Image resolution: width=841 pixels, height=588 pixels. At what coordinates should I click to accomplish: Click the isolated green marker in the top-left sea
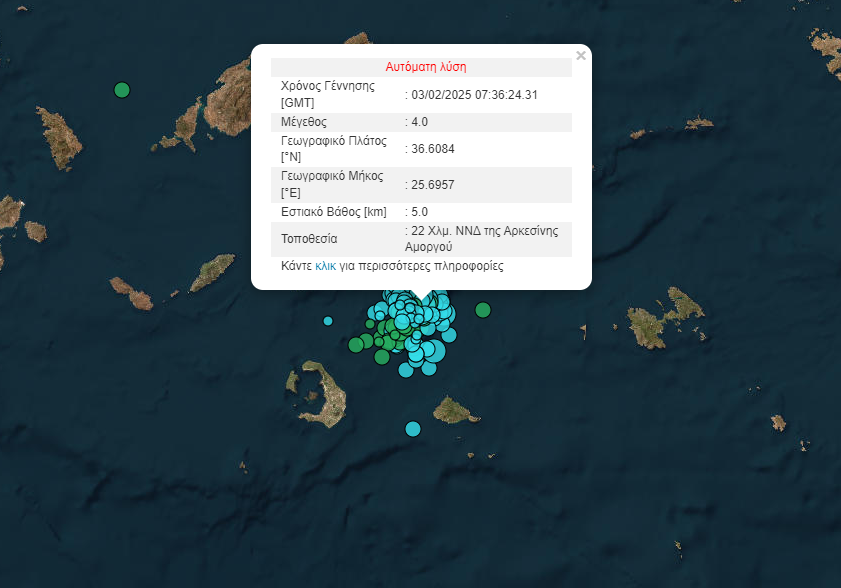[122, 90]
